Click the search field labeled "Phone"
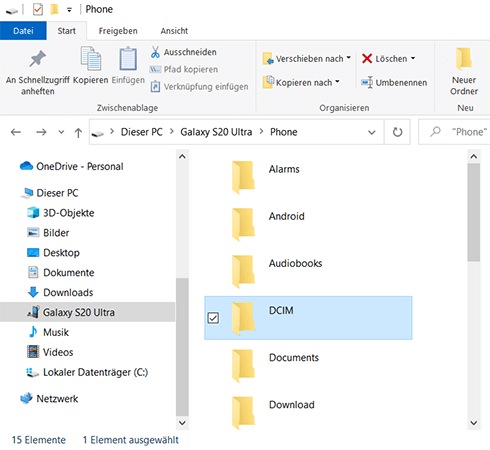 [x=454, y=132]
